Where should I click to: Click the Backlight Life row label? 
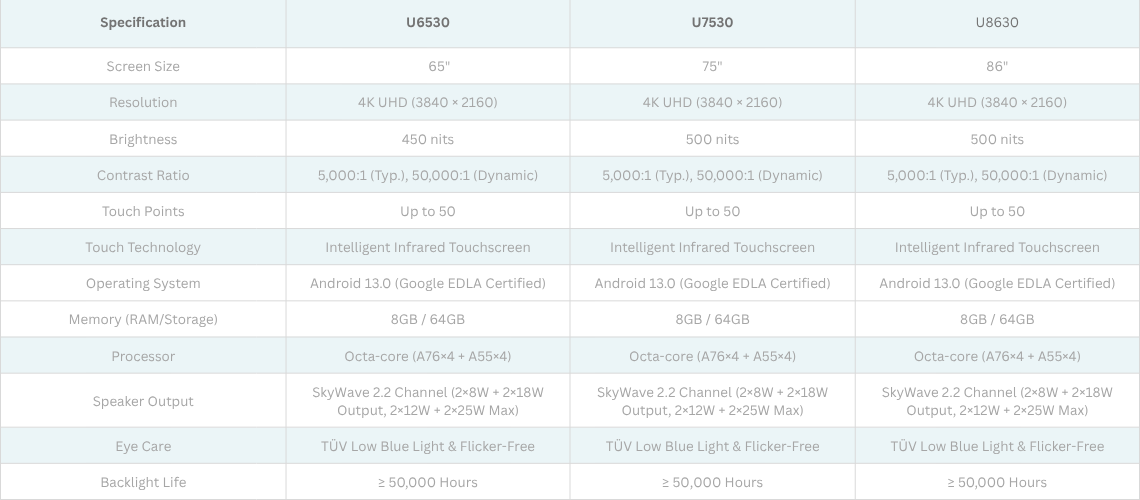pyautogui.click(x=143, y=482)
